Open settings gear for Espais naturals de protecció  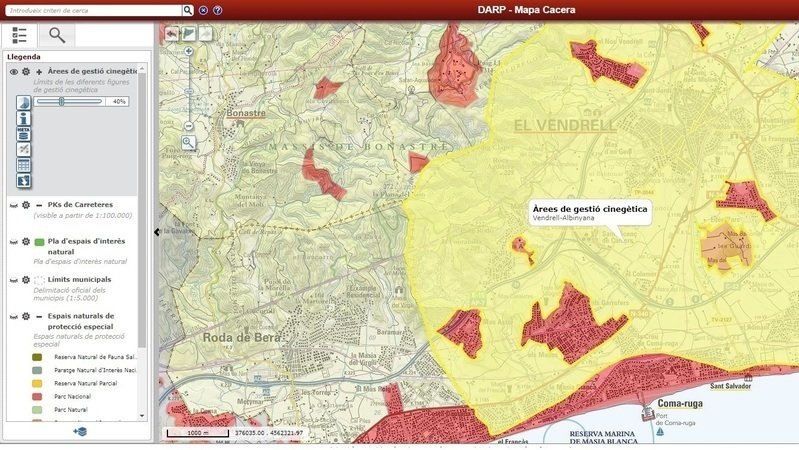coord(26,317)
